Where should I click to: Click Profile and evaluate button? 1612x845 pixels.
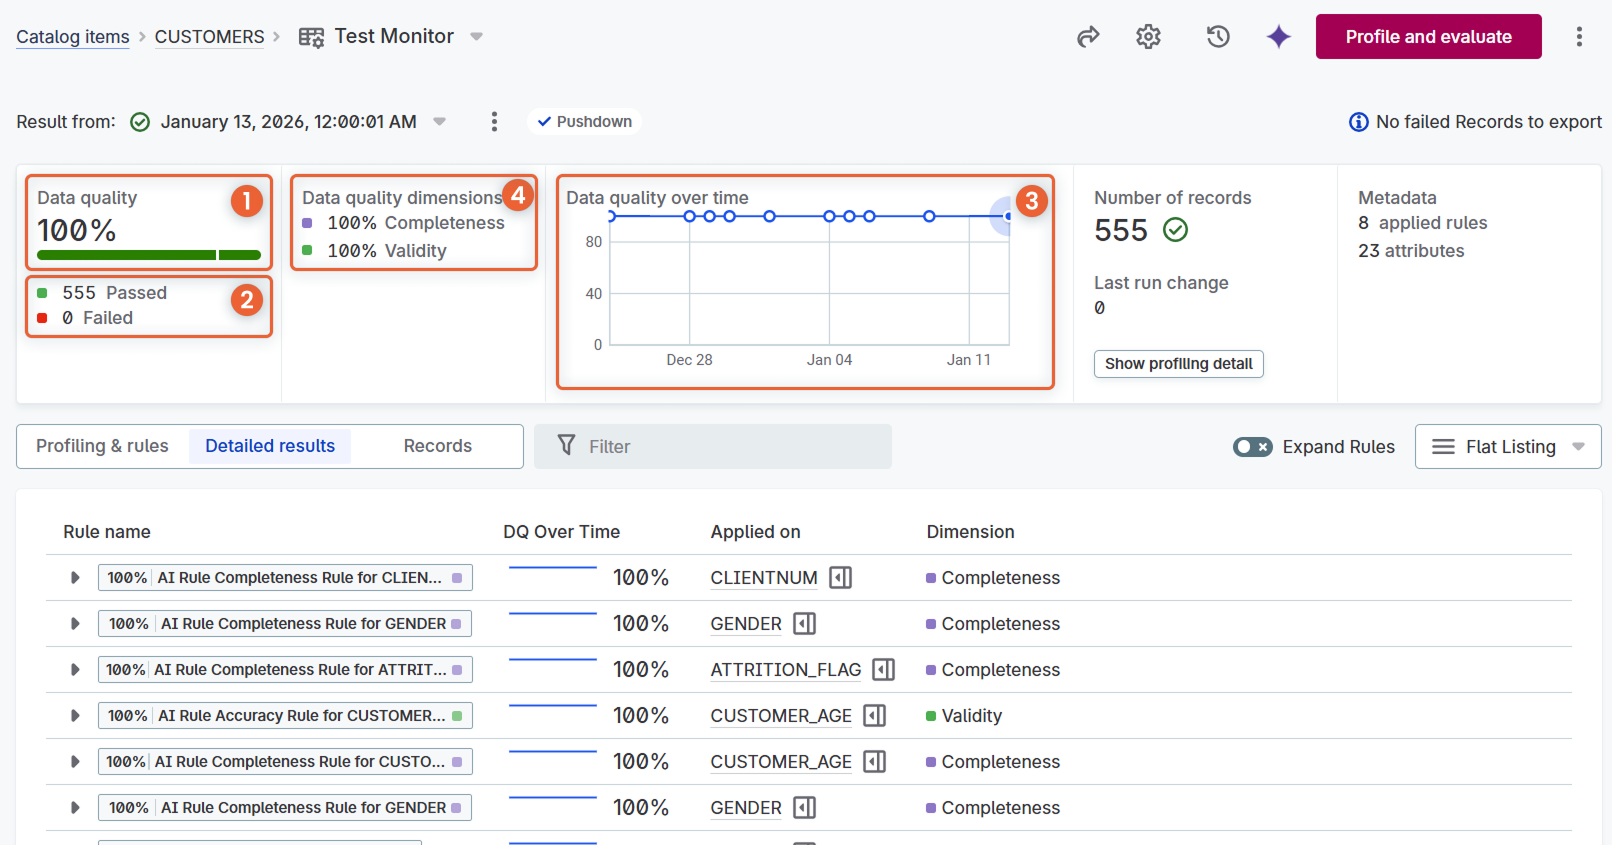[x=1428, y=37]
